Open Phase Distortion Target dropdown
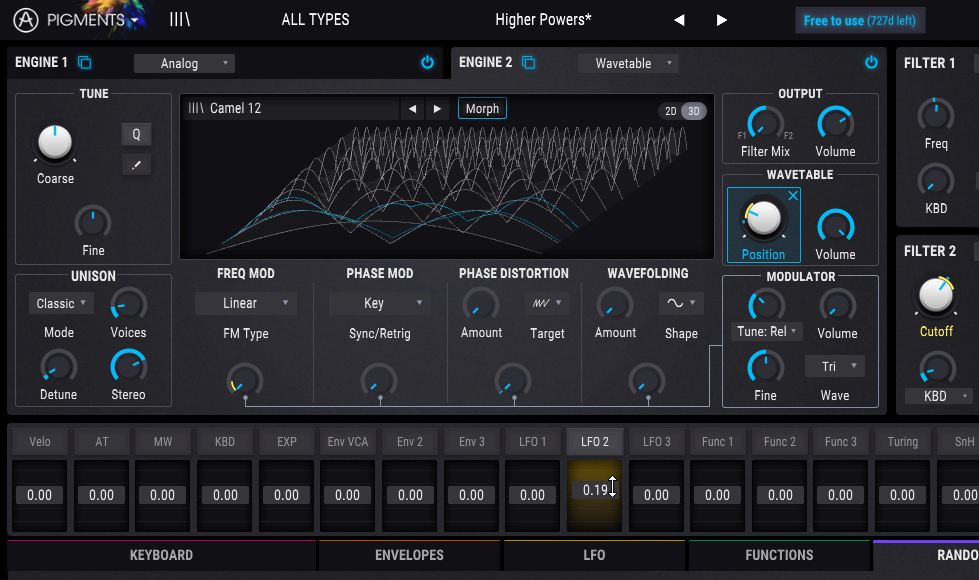This screenshot has width=979, height=580. click(547, 303)
